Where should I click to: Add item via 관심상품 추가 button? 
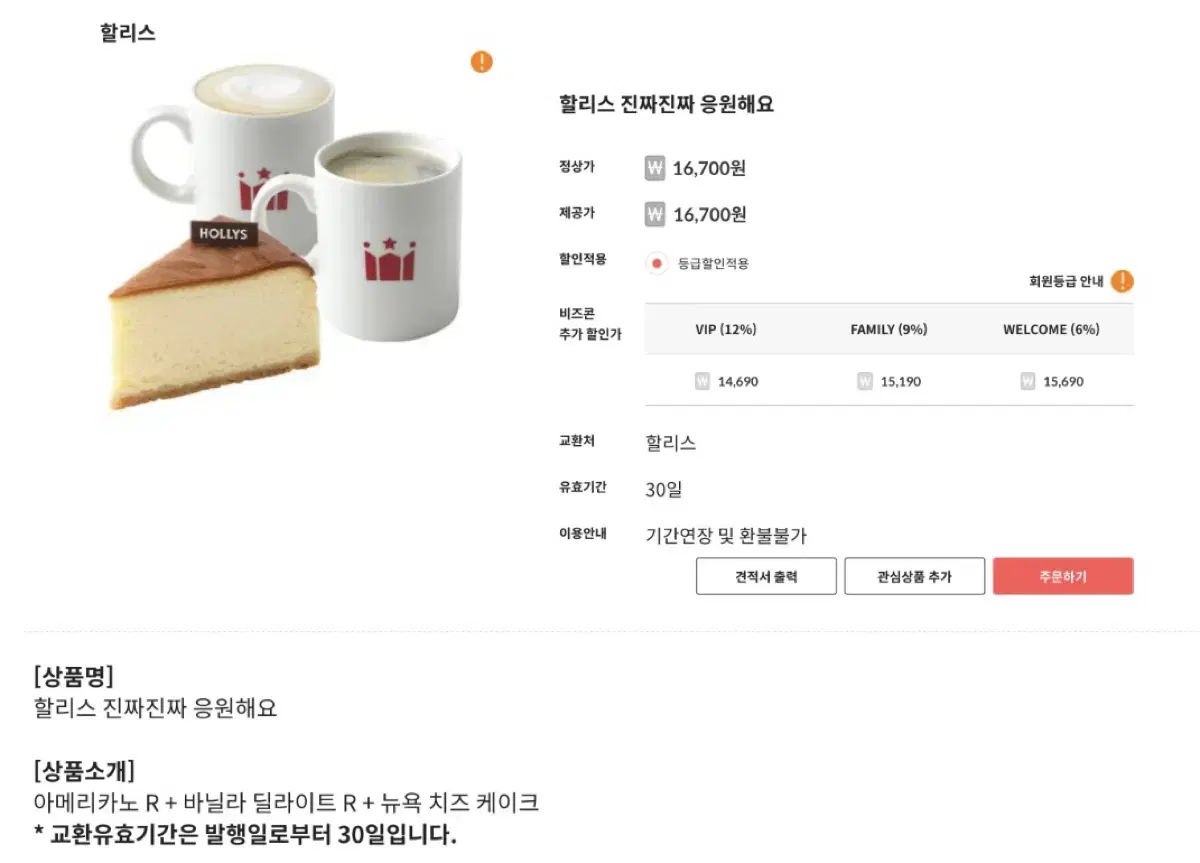point(915,576)
